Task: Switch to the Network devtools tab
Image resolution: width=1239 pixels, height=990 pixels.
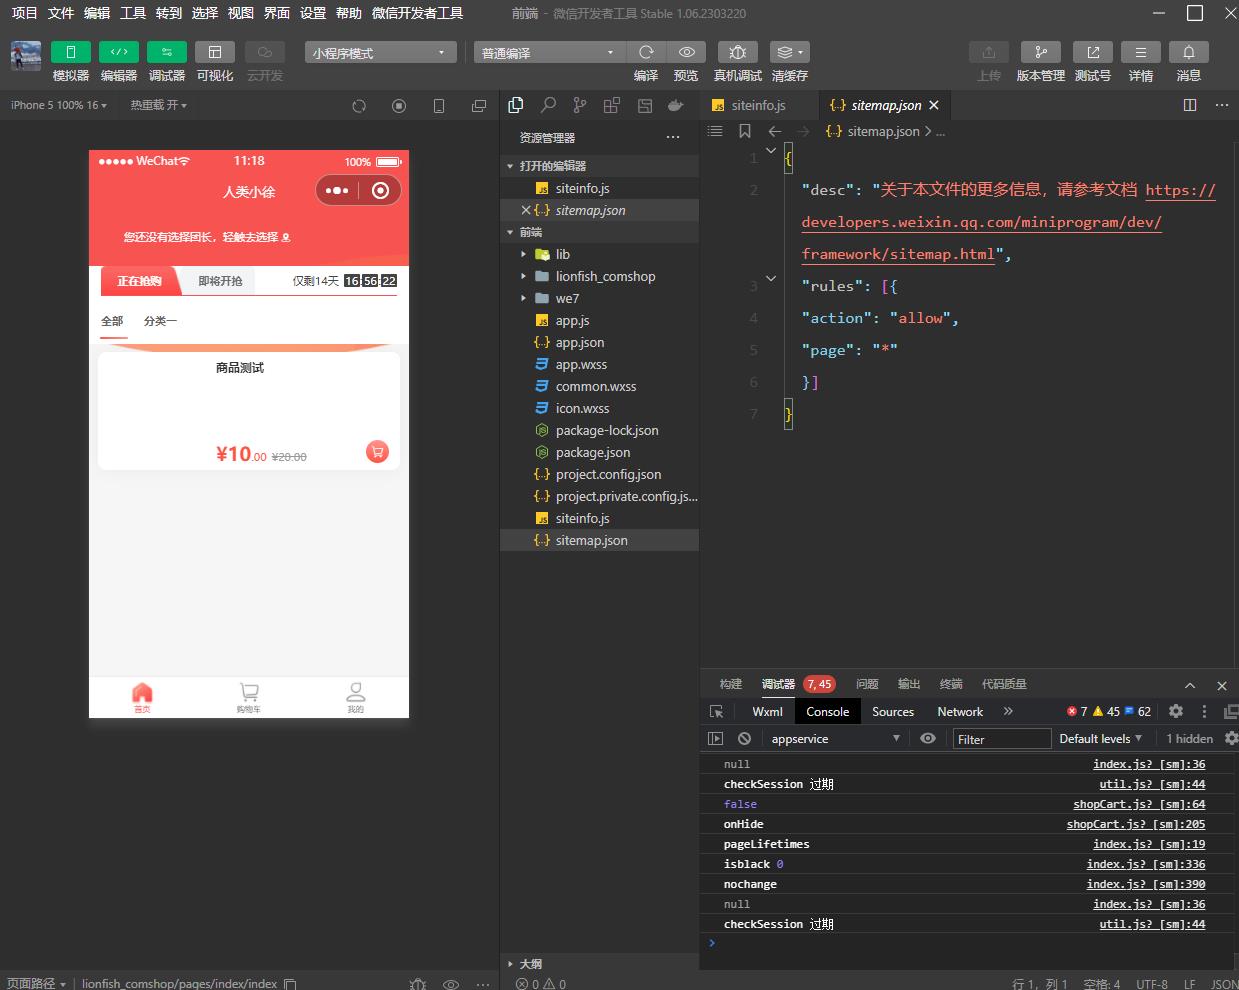Action: (960, 712)
